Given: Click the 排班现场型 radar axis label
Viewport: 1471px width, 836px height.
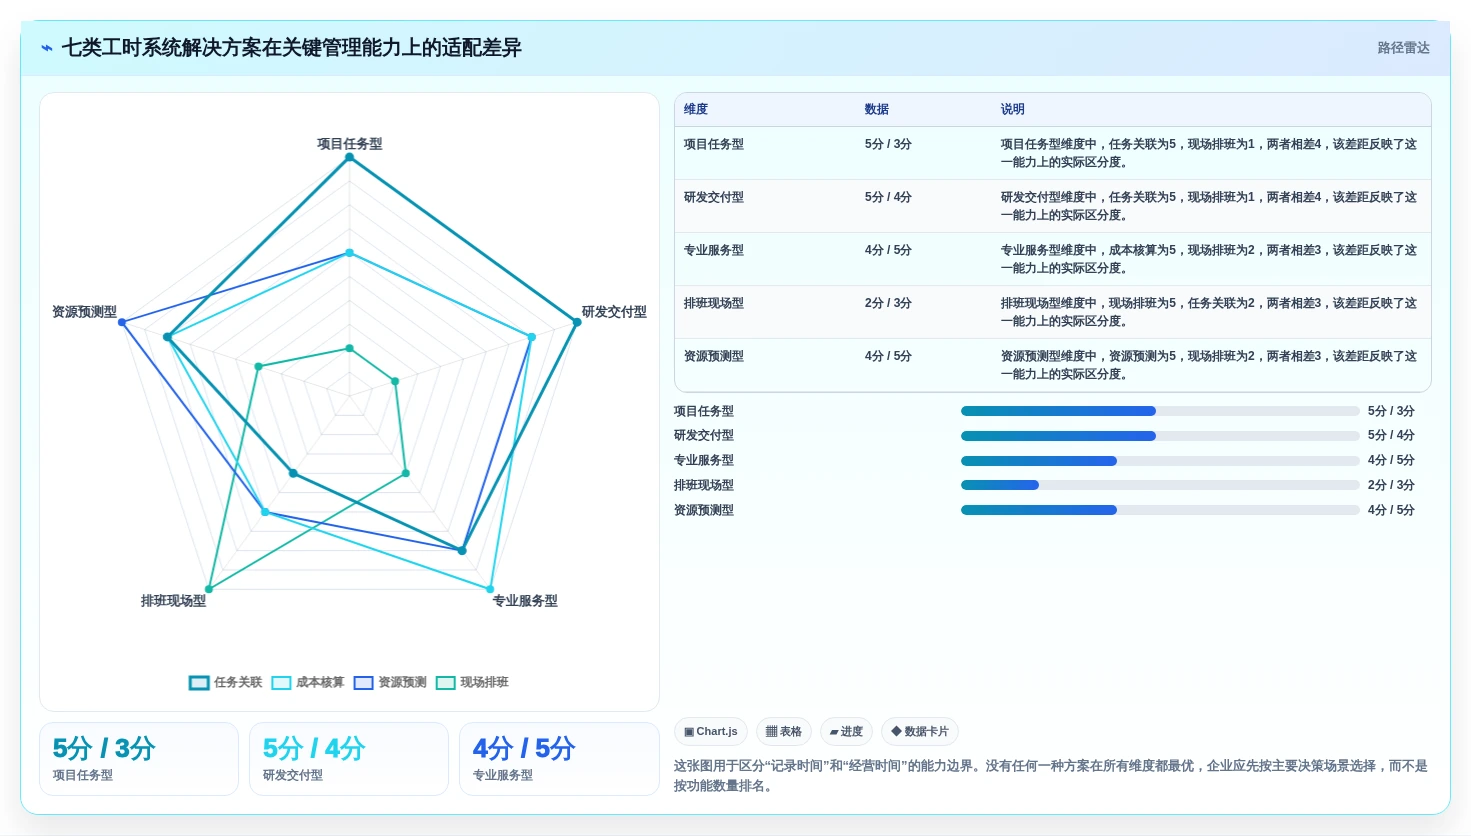Looking at the screenshot, I should point(173,601).
